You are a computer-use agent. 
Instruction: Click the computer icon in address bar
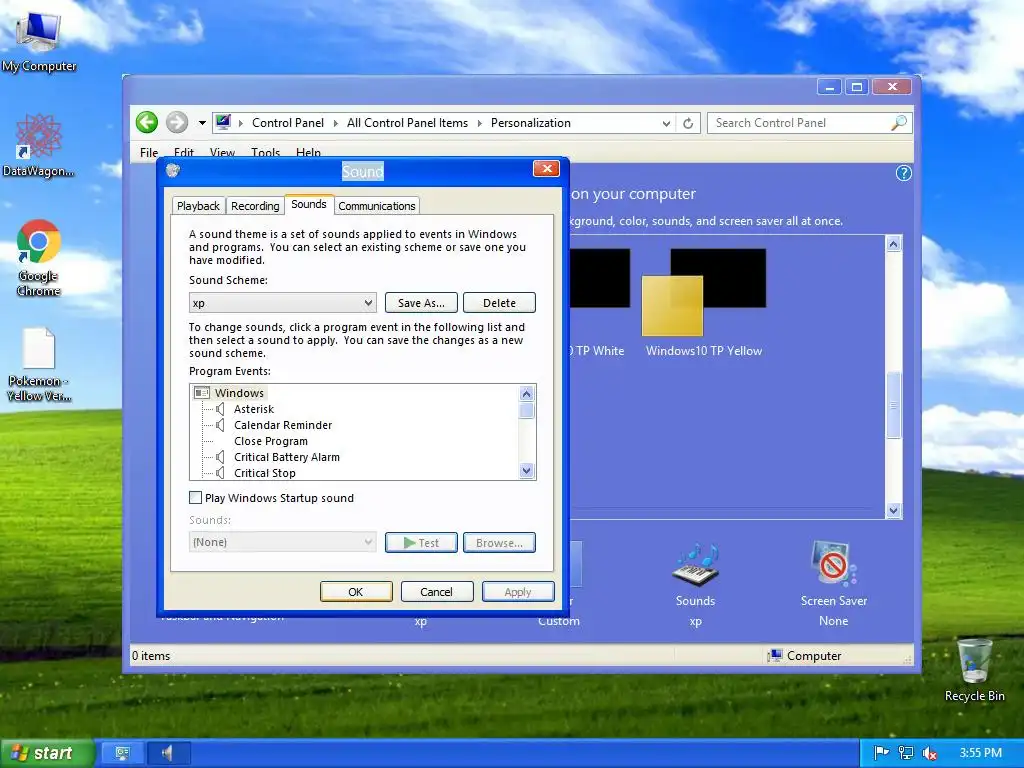click(x=223, y=122)
